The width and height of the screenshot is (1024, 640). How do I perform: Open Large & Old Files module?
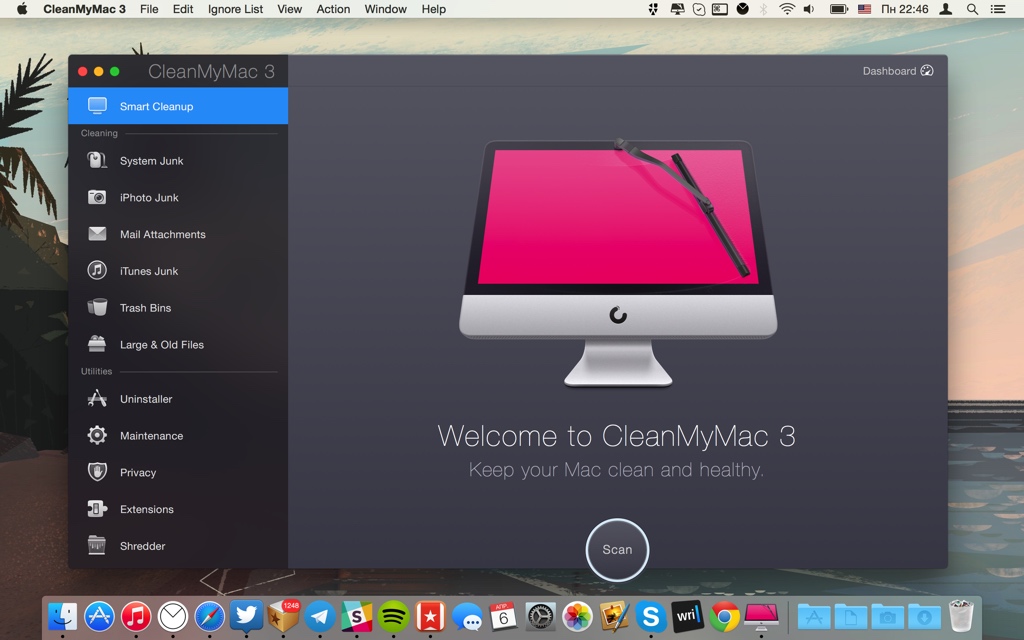point(161,345)
